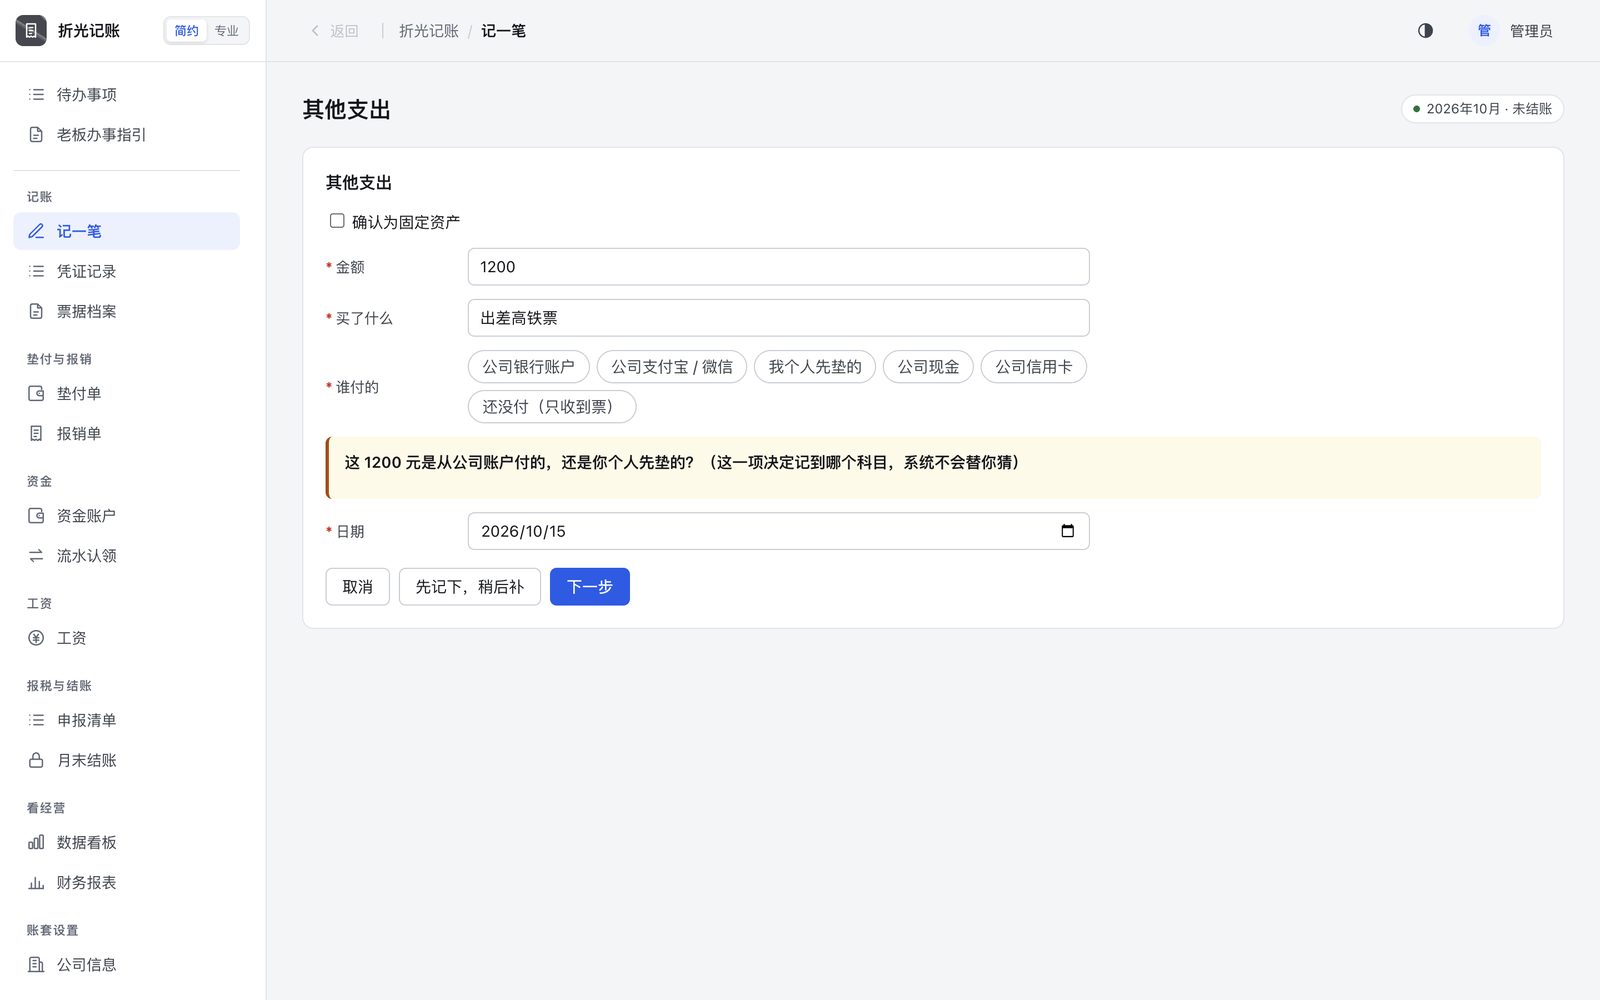Click the 取消 button

tap(358, 587)
